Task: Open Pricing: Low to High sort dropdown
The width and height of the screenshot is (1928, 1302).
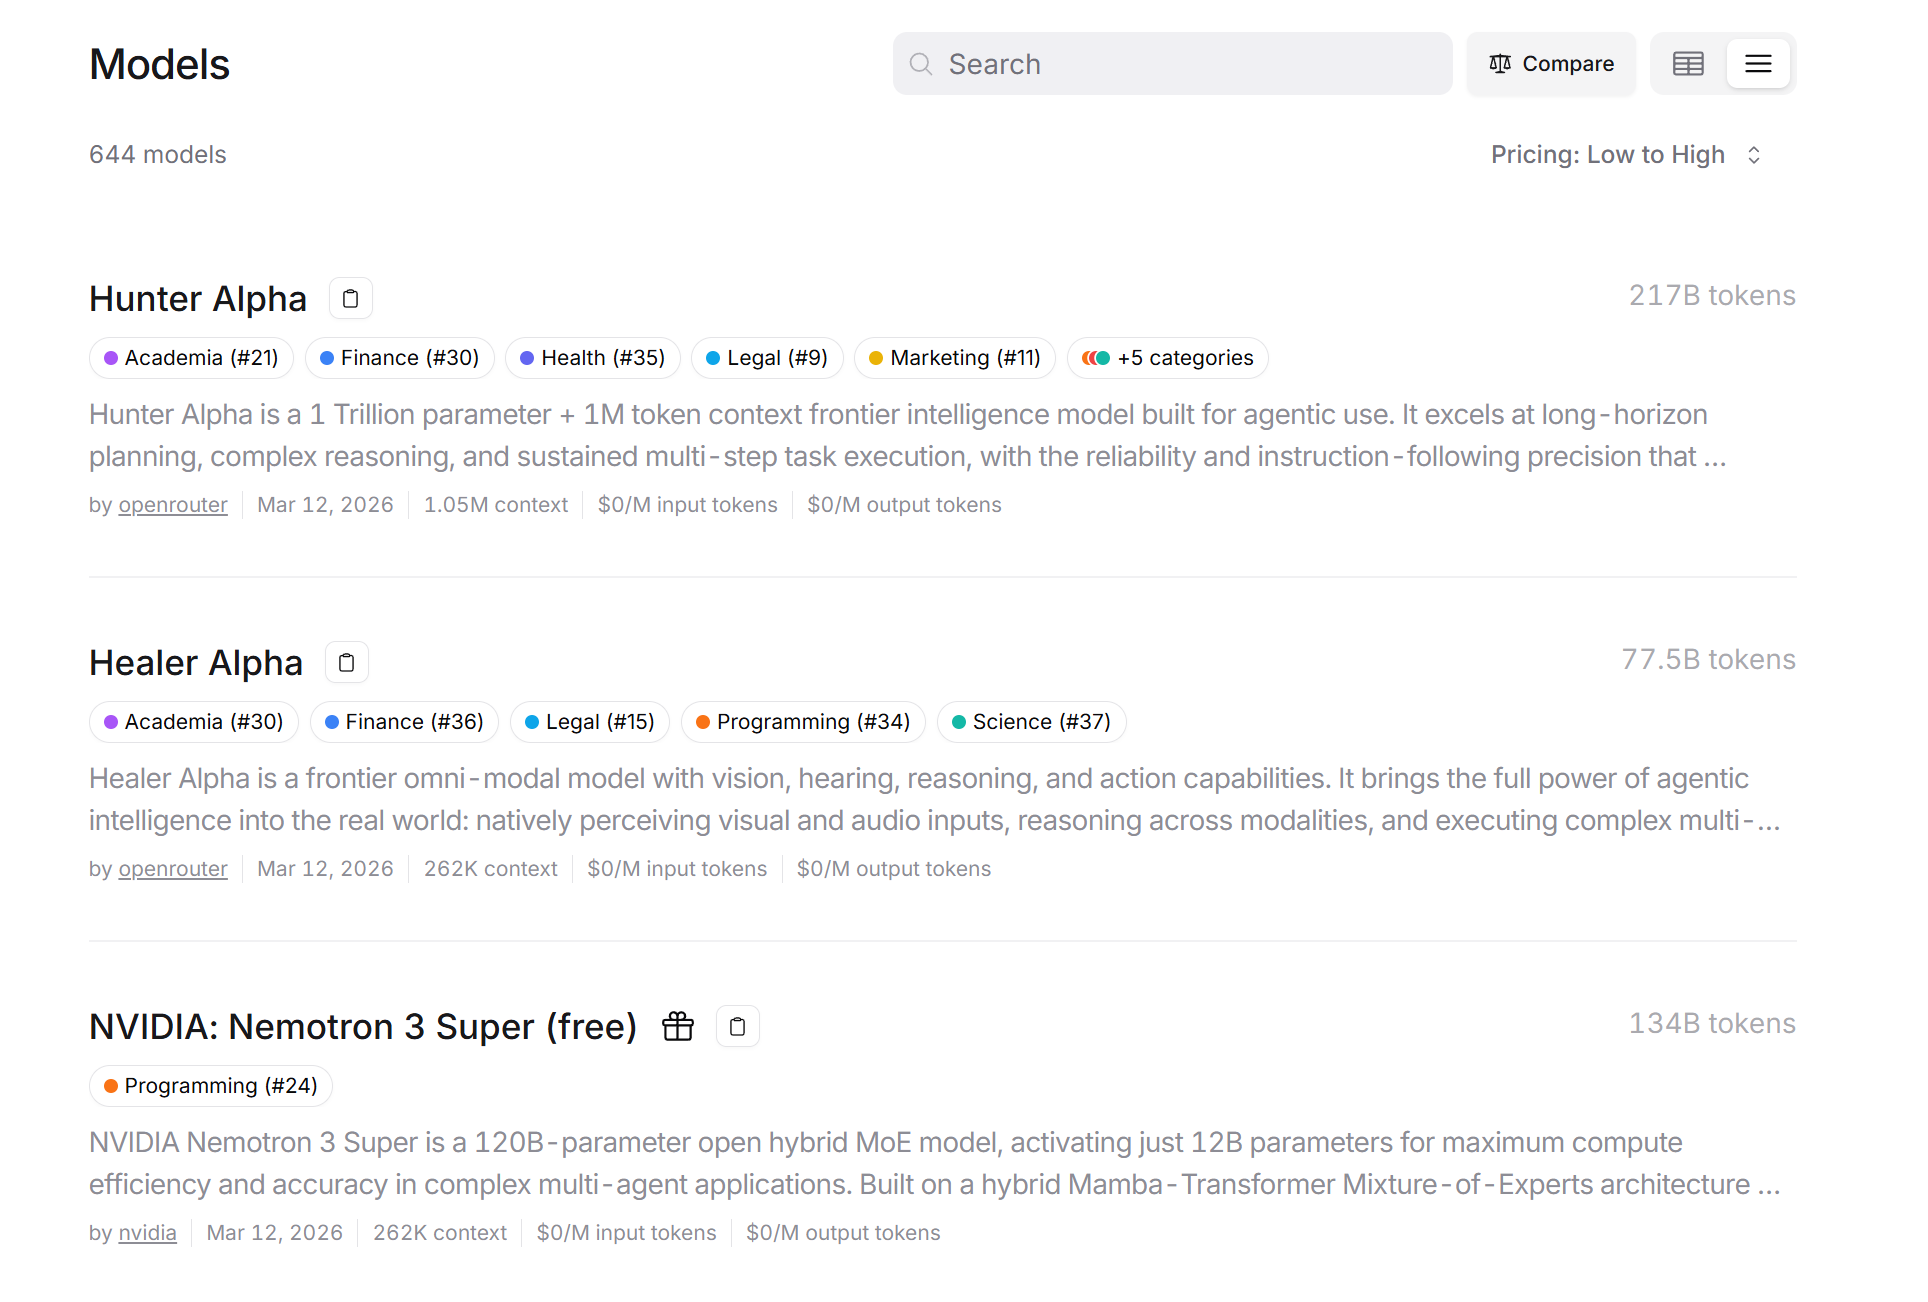Action: (x=1607, y=155)
